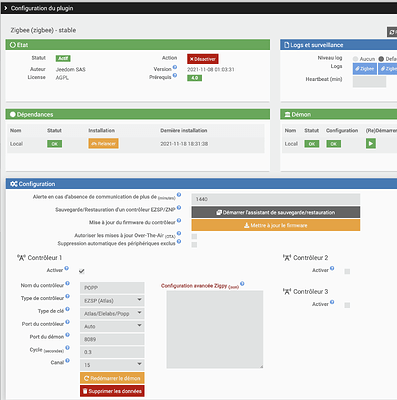Click help icon for Port du contrôleur

[68, 322]
